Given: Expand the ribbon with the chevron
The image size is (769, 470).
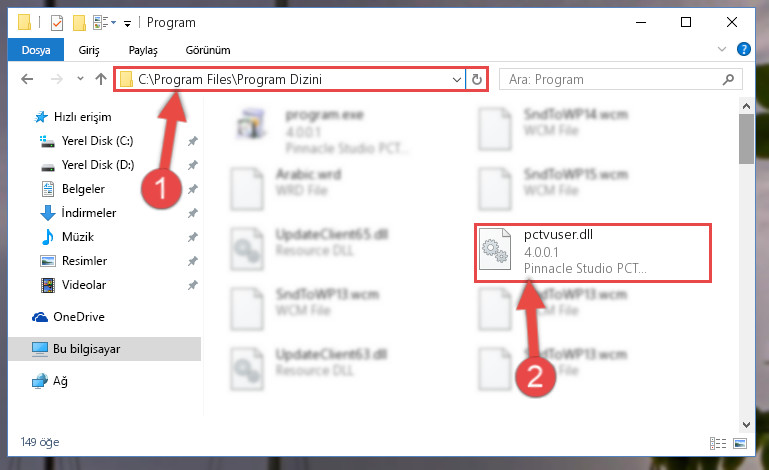Looking at the screenshot, I should [721, 49].
